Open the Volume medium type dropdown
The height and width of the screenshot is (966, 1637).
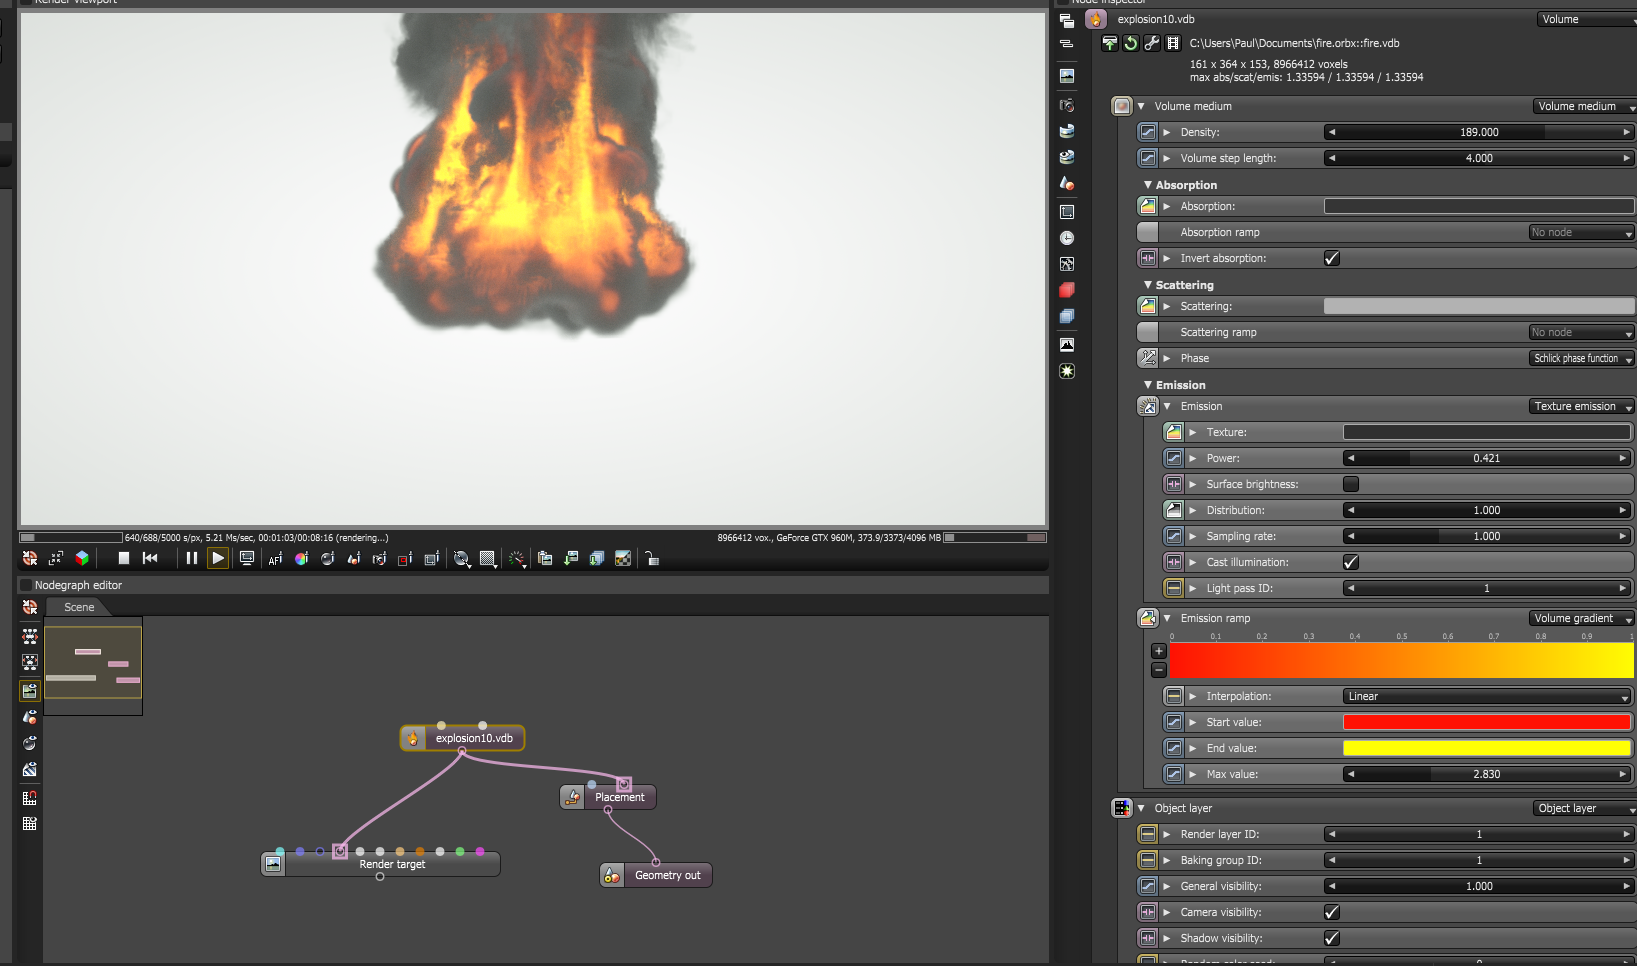[x=1585, y=106]
